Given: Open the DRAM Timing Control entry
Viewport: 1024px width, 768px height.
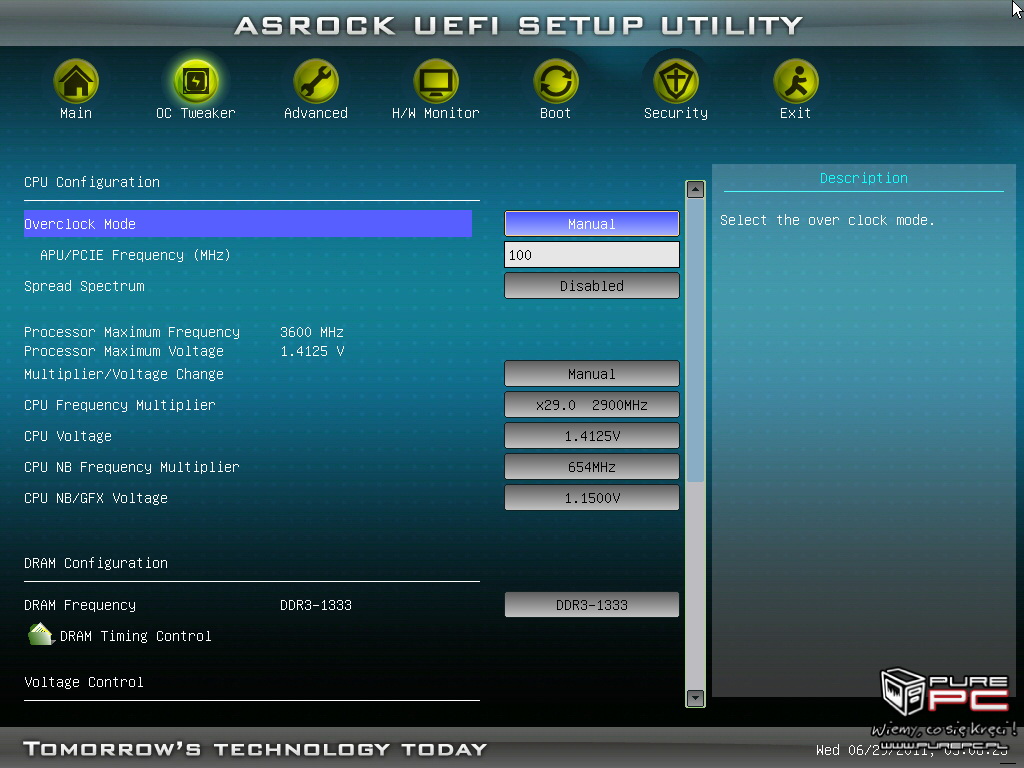Looking at the screenshot, I should [x=136, y=636].
